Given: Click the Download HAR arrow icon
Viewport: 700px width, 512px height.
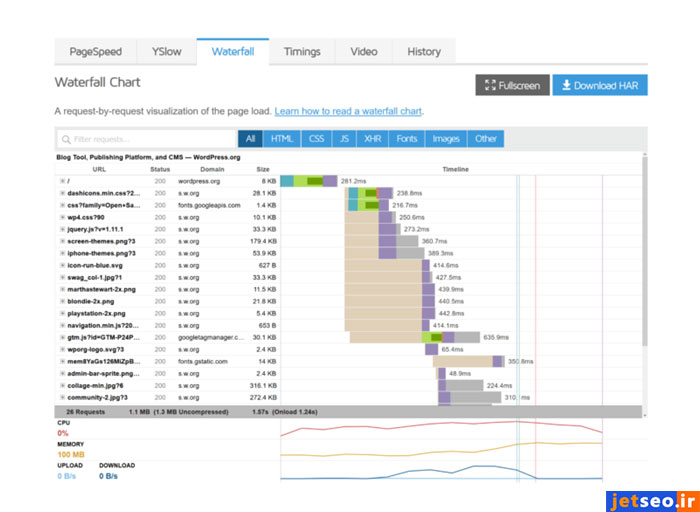Looking at the screenshot, I should tap(566, 86).
